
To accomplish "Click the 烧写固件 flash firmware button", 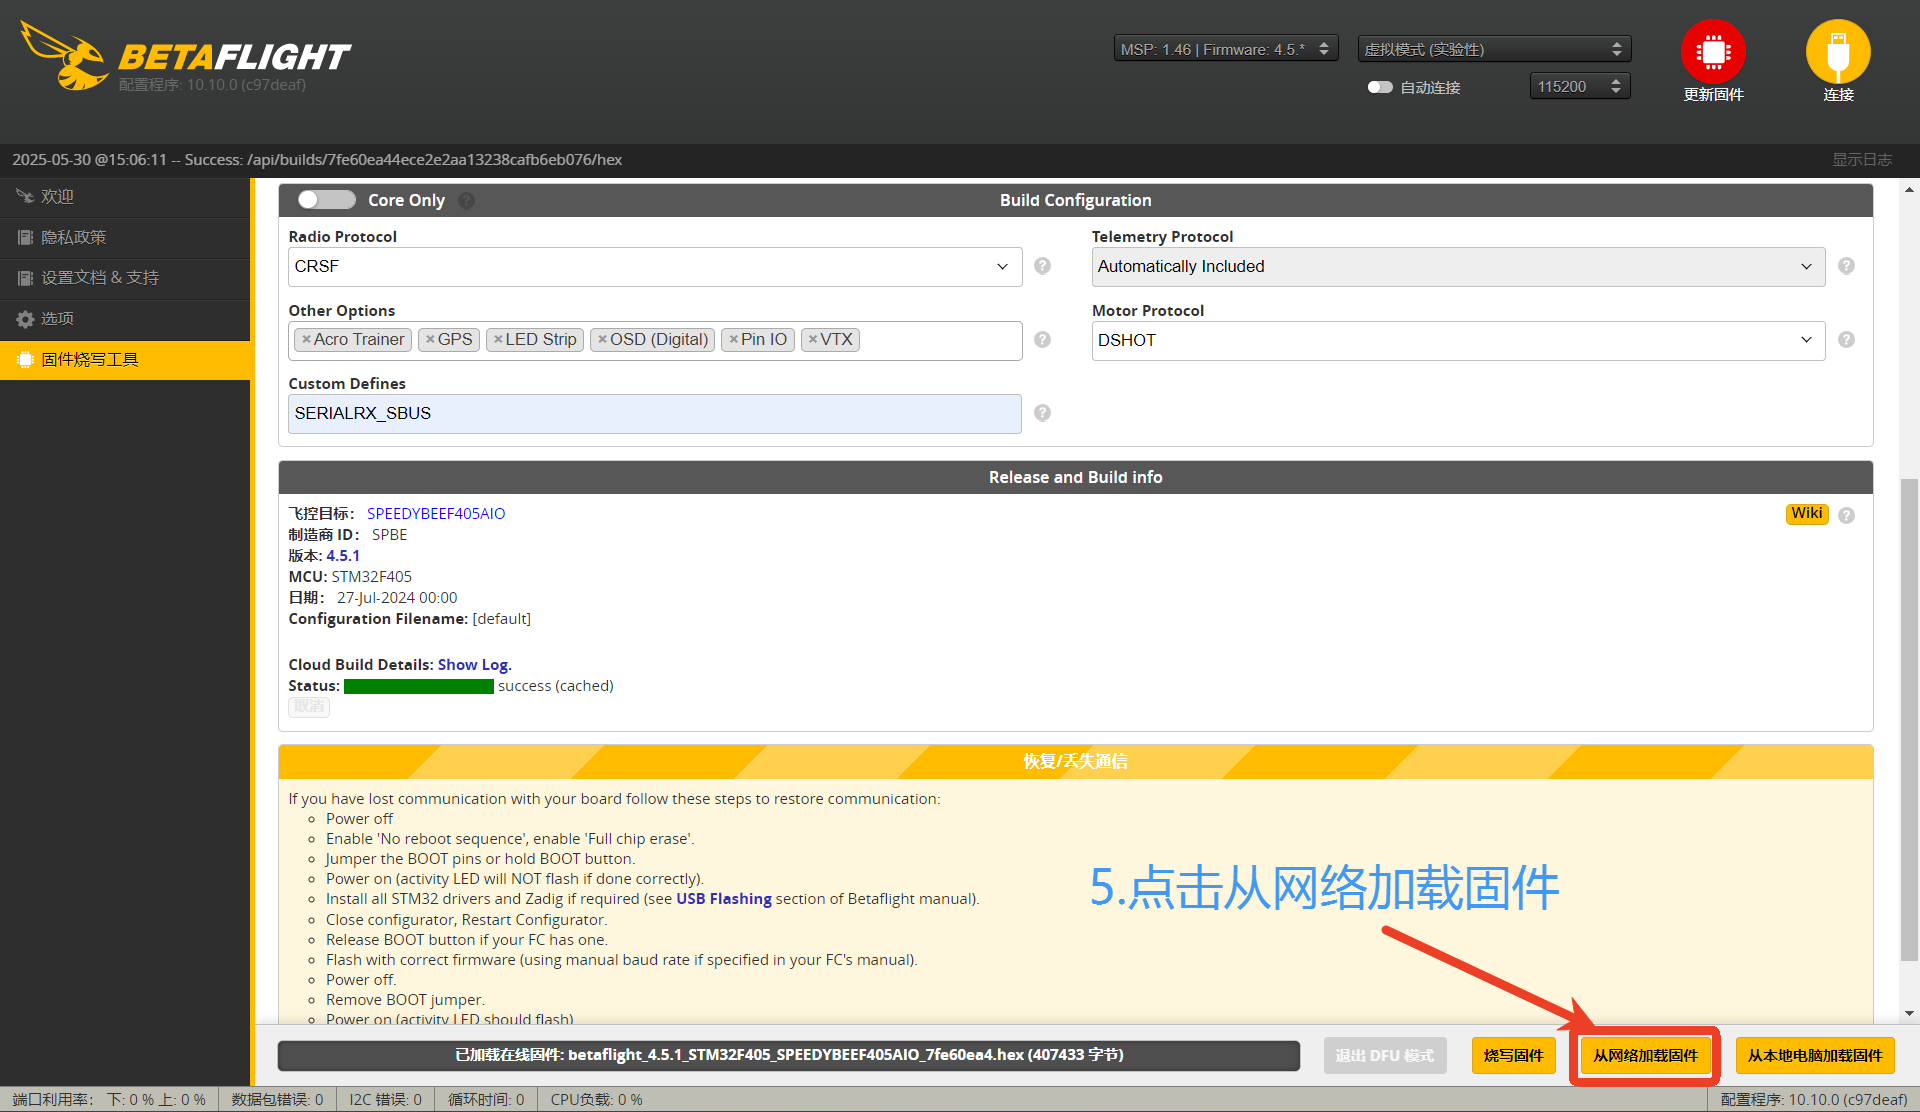I will point(1513,1056).
